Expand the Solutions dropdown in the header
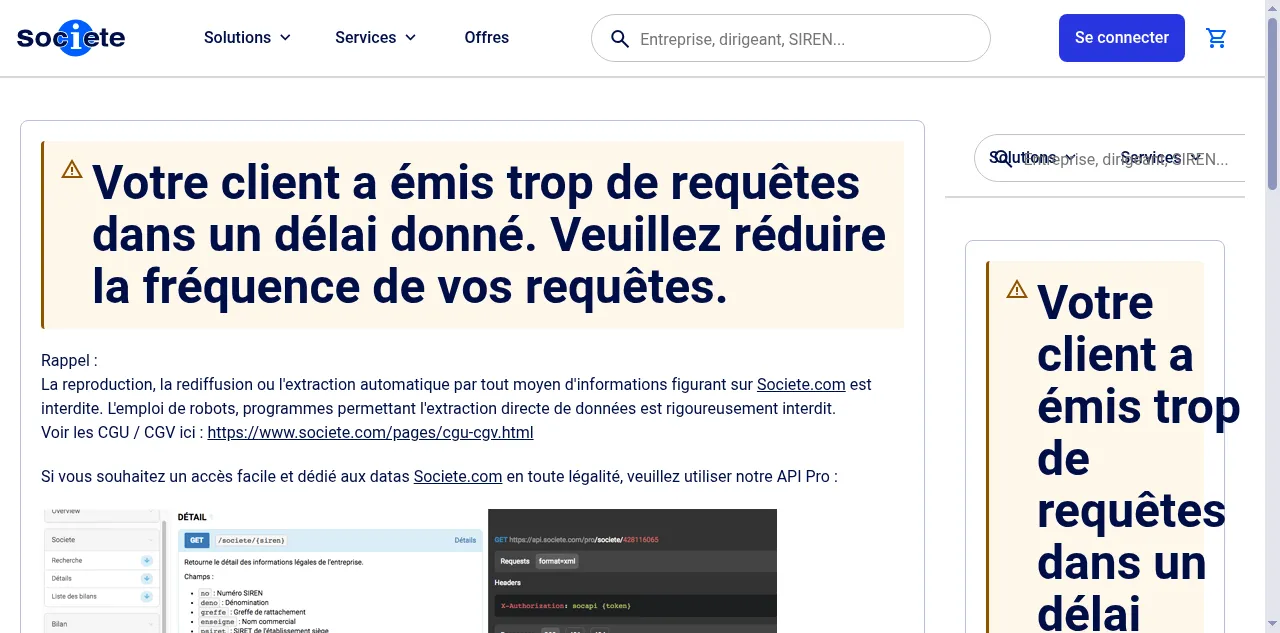Viewport: 1280px width, 633px height. coord(247,38)
